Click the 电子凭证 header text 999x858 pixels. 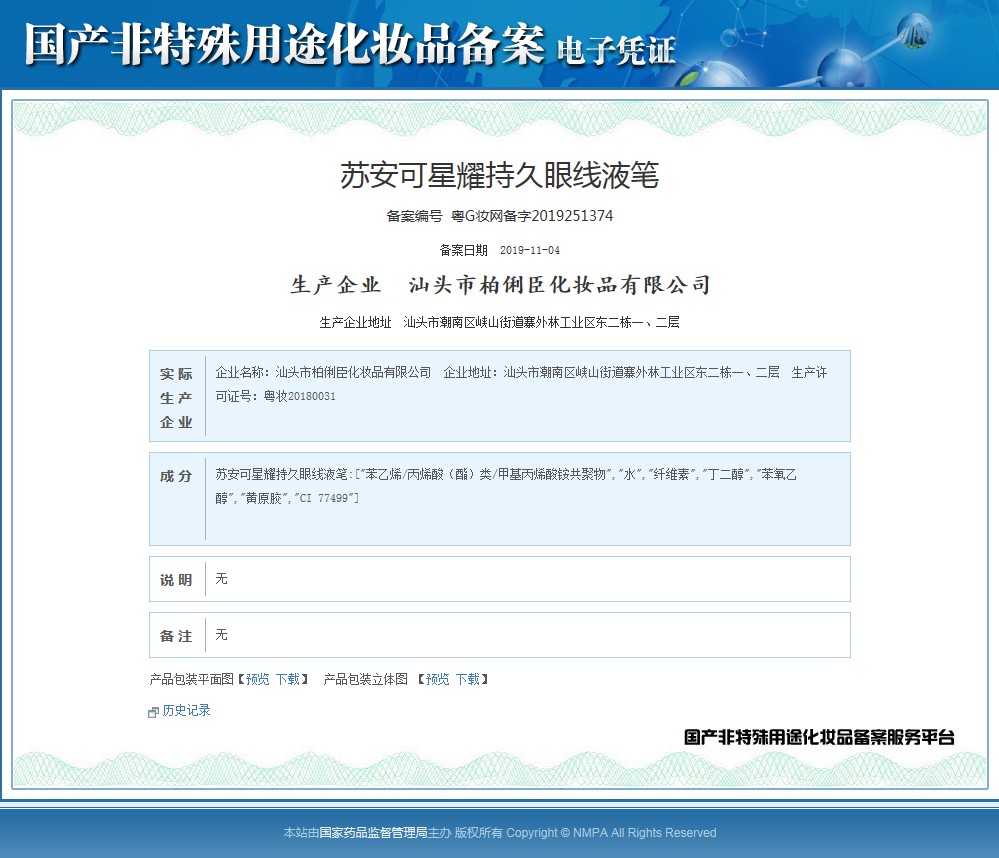click(x=615, y=50)
